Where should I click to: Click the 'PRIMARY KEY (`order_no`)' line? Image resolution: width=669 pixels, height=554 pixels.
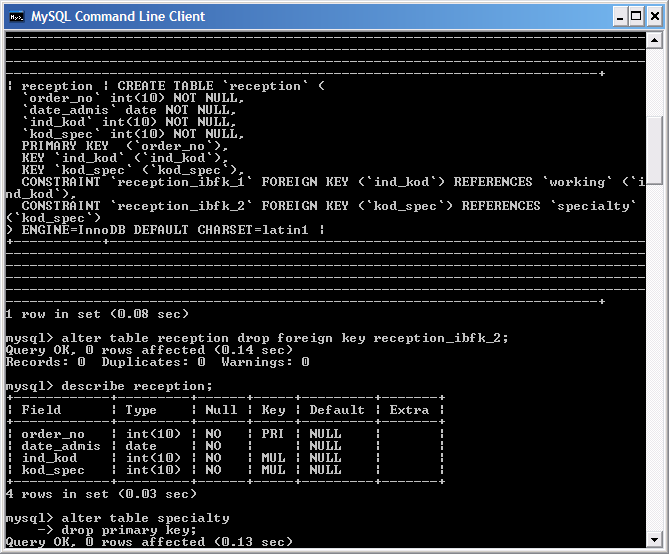pos(125,146)
